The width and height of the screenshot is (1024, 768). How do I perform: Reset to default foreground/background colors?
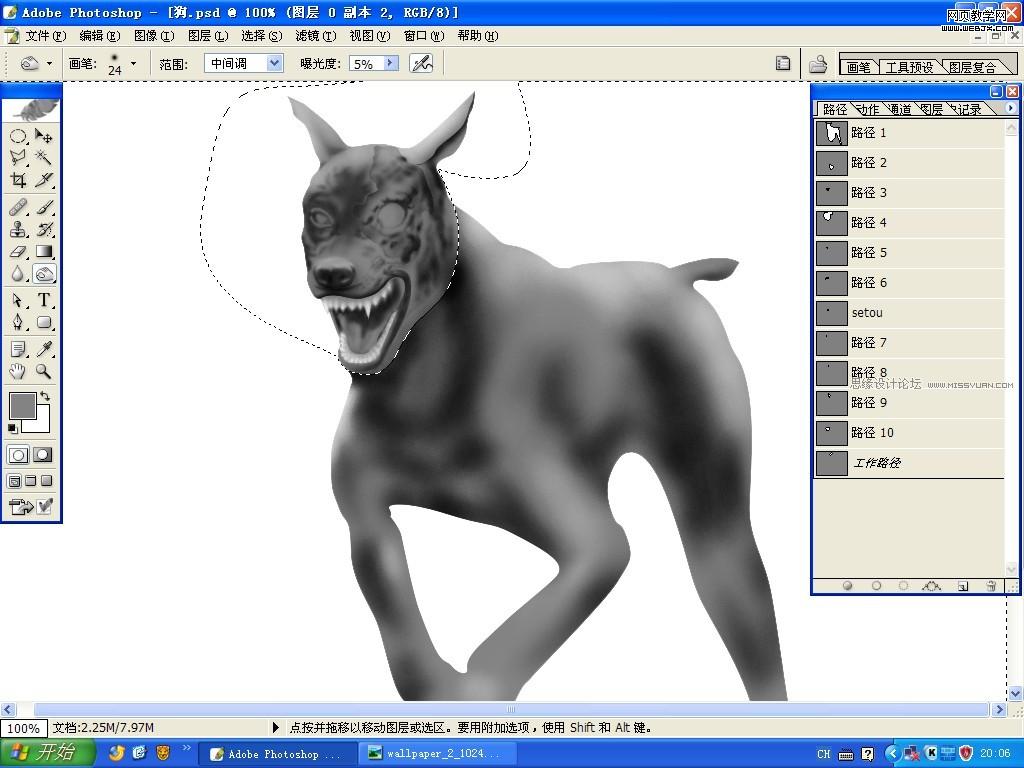click(12, 428)
